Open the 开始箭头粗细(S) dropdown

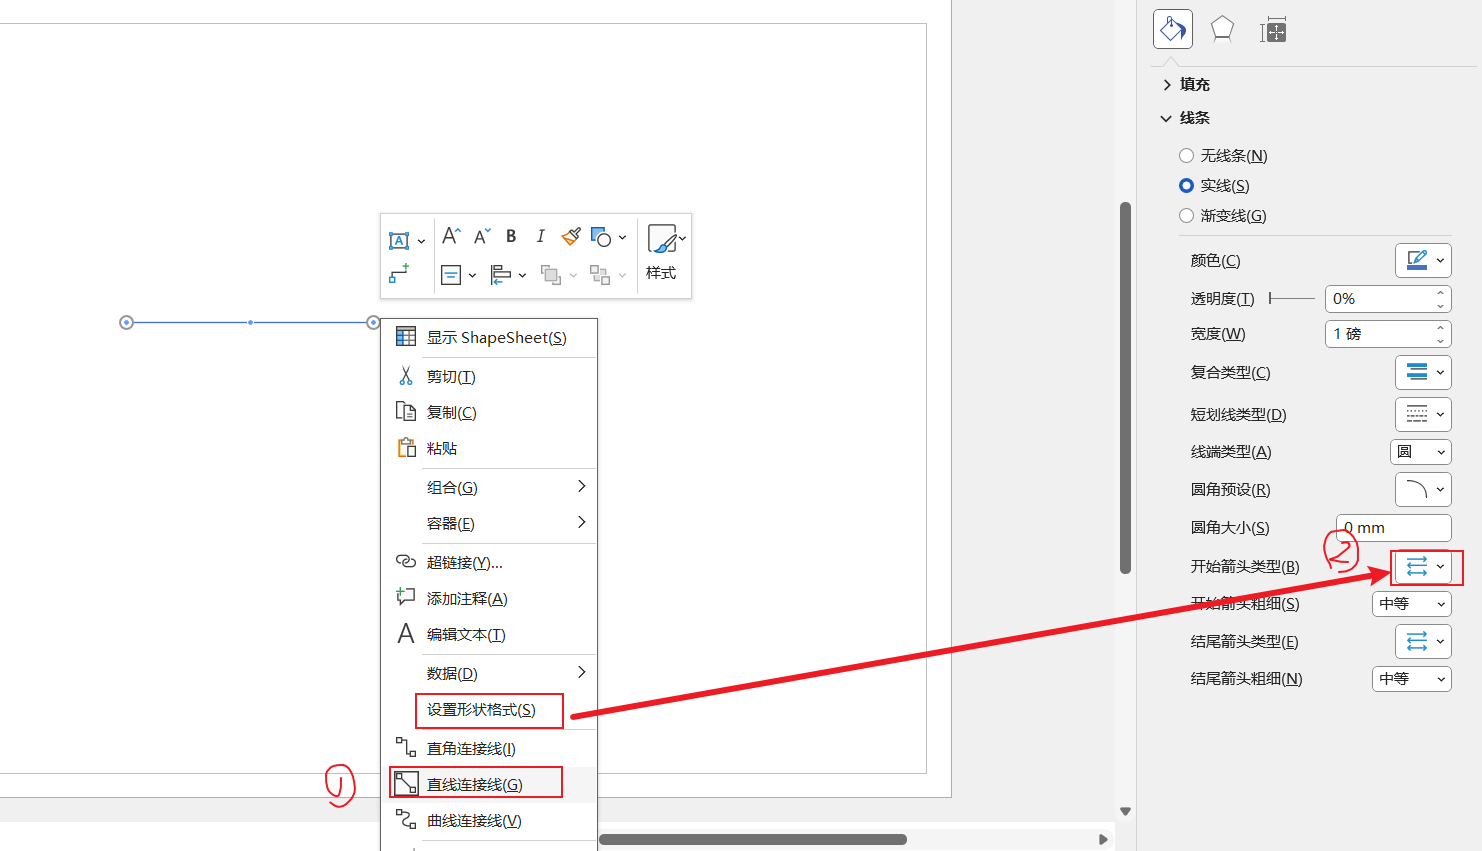pos(1411,604)
